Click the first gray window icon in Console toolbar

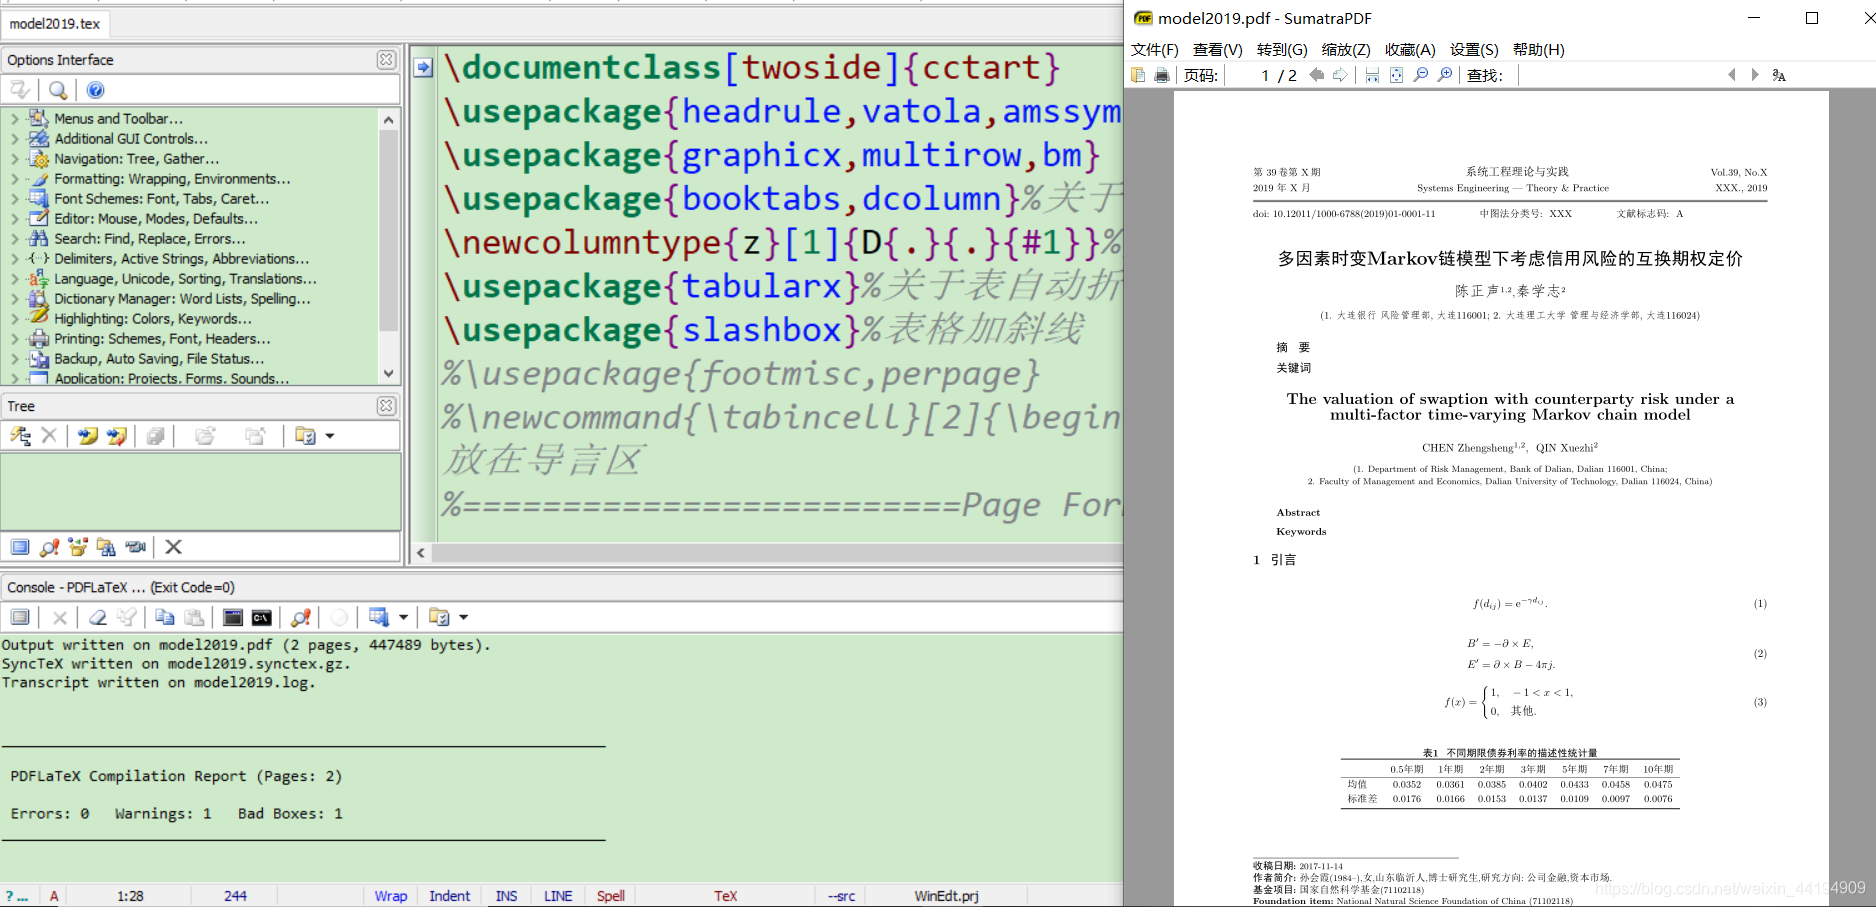pos(20,618)
